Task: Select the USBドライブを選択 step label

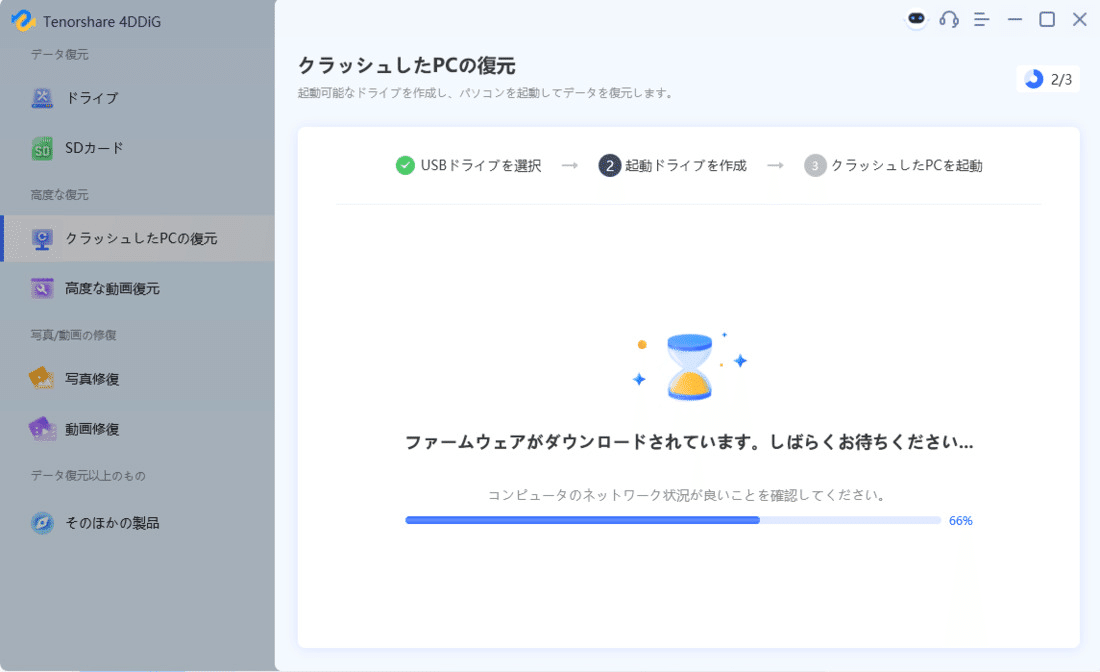Action: click(x=481, y=166)
